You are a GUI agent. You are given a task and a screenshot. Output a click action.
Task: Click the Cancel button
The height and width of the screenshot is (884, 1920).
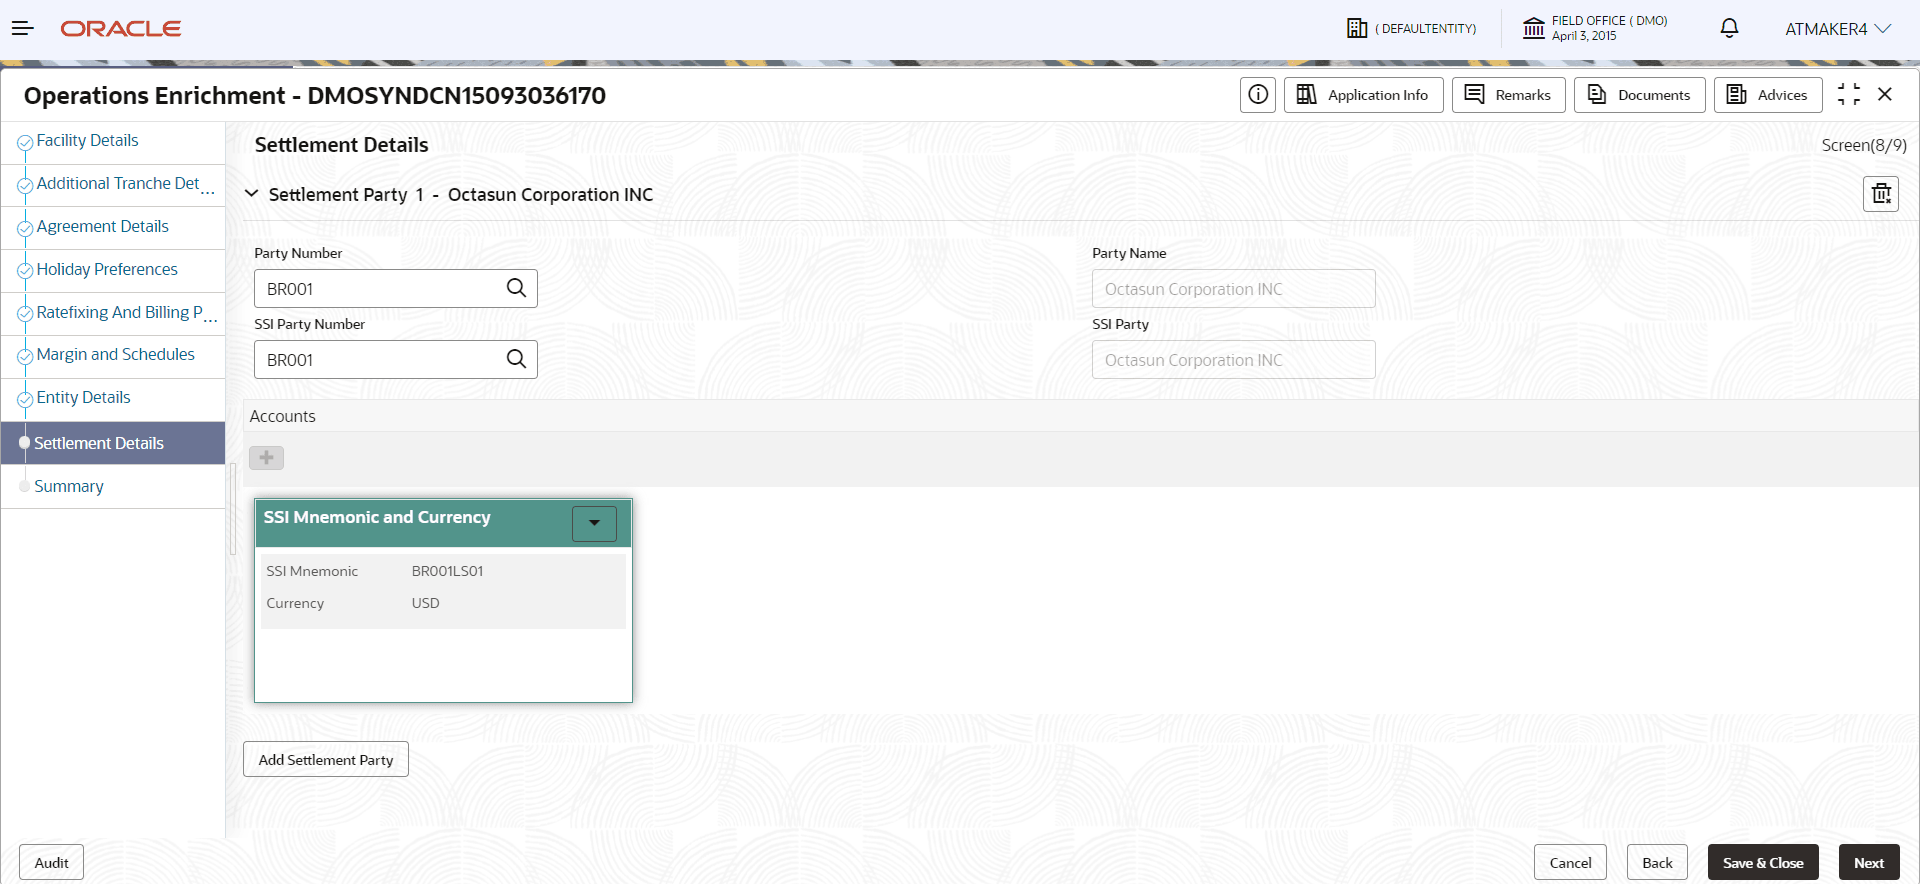click(x=1570, y=863)
